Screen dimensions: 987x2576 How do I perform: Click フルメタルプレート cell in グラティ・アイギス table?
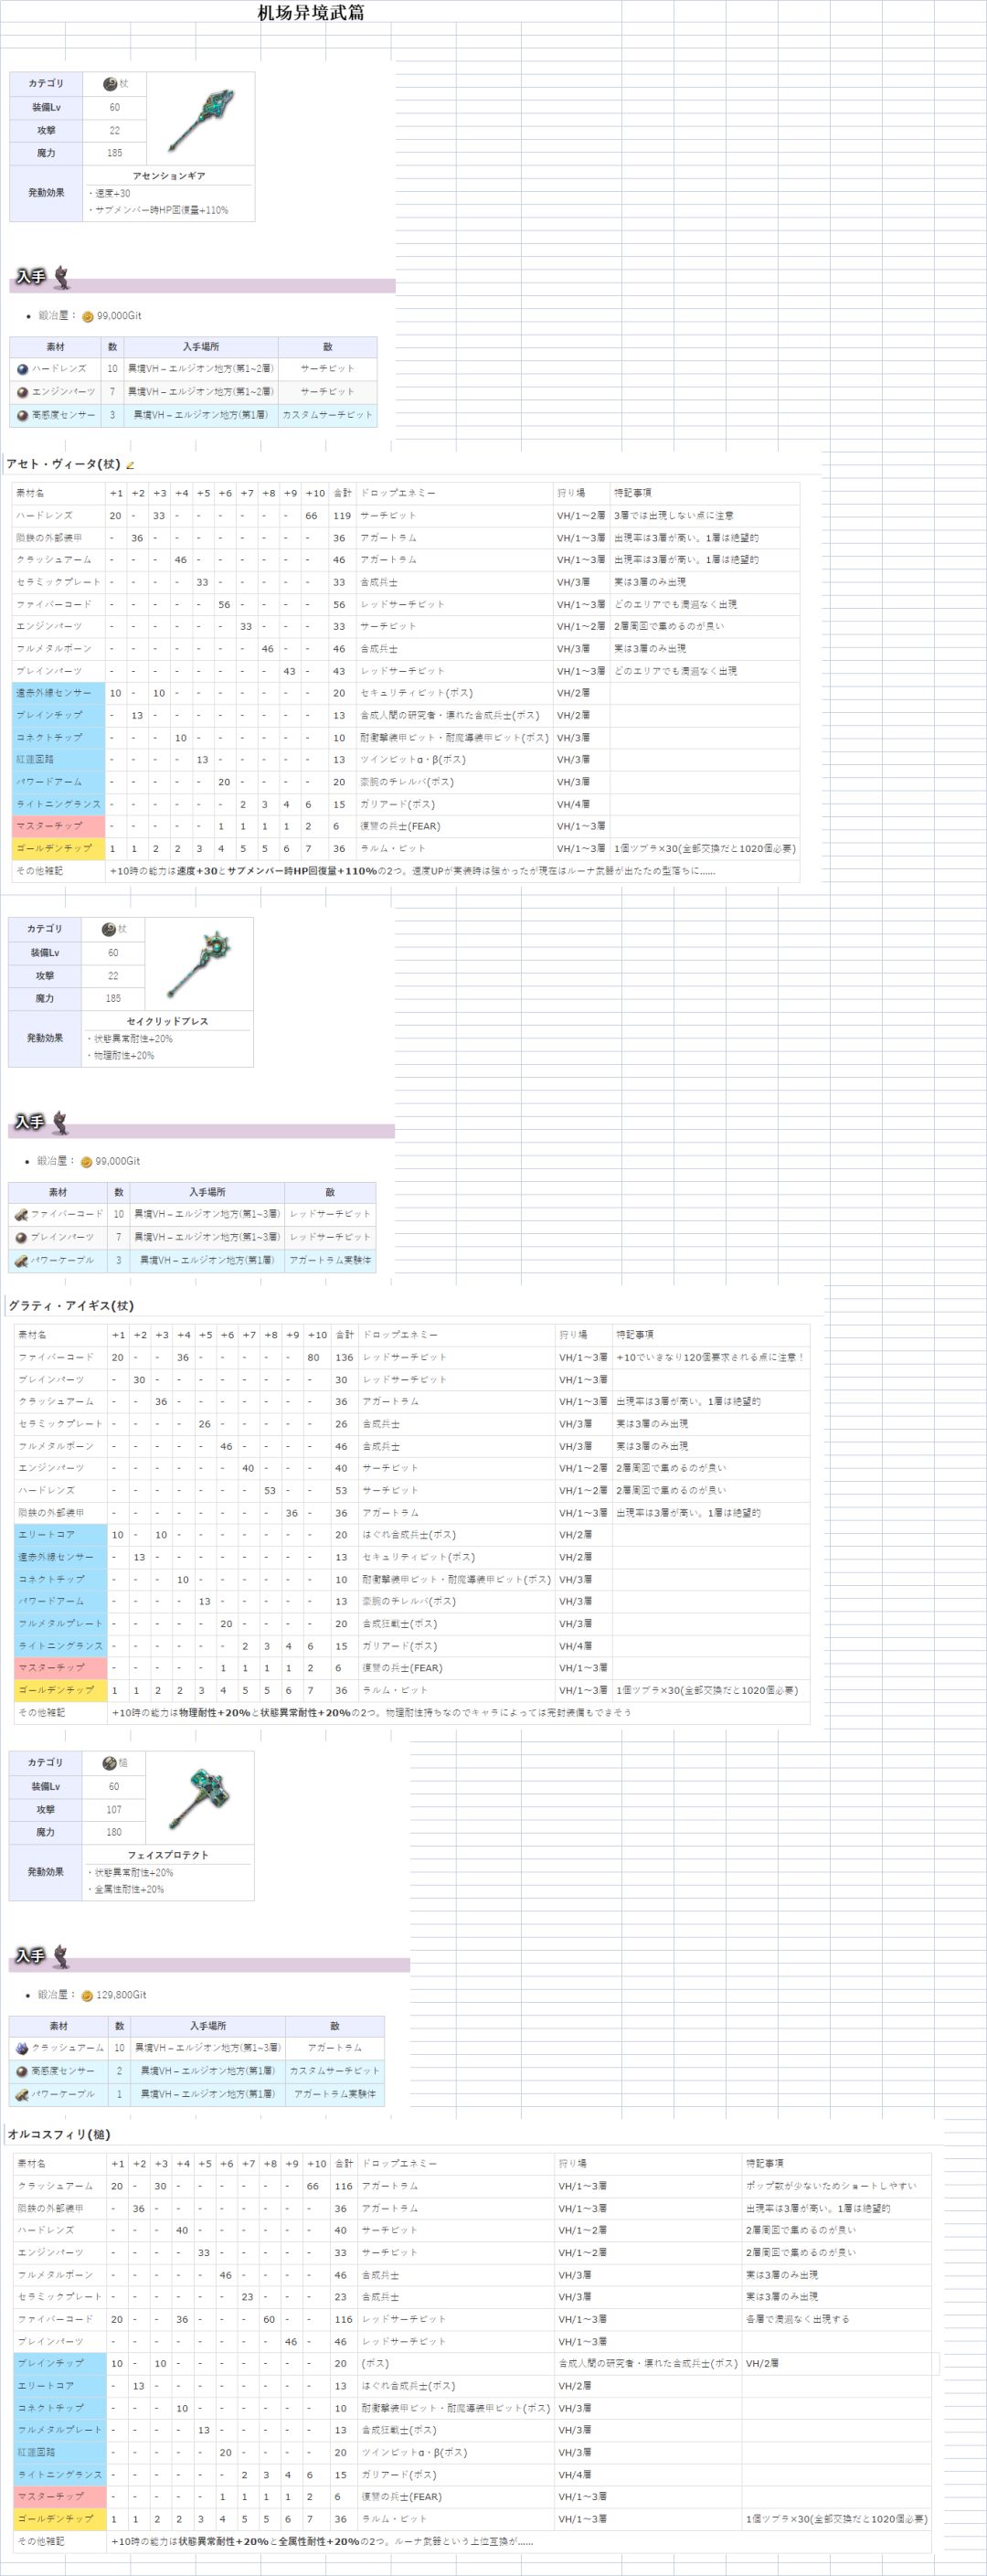tap(61, 1624)
